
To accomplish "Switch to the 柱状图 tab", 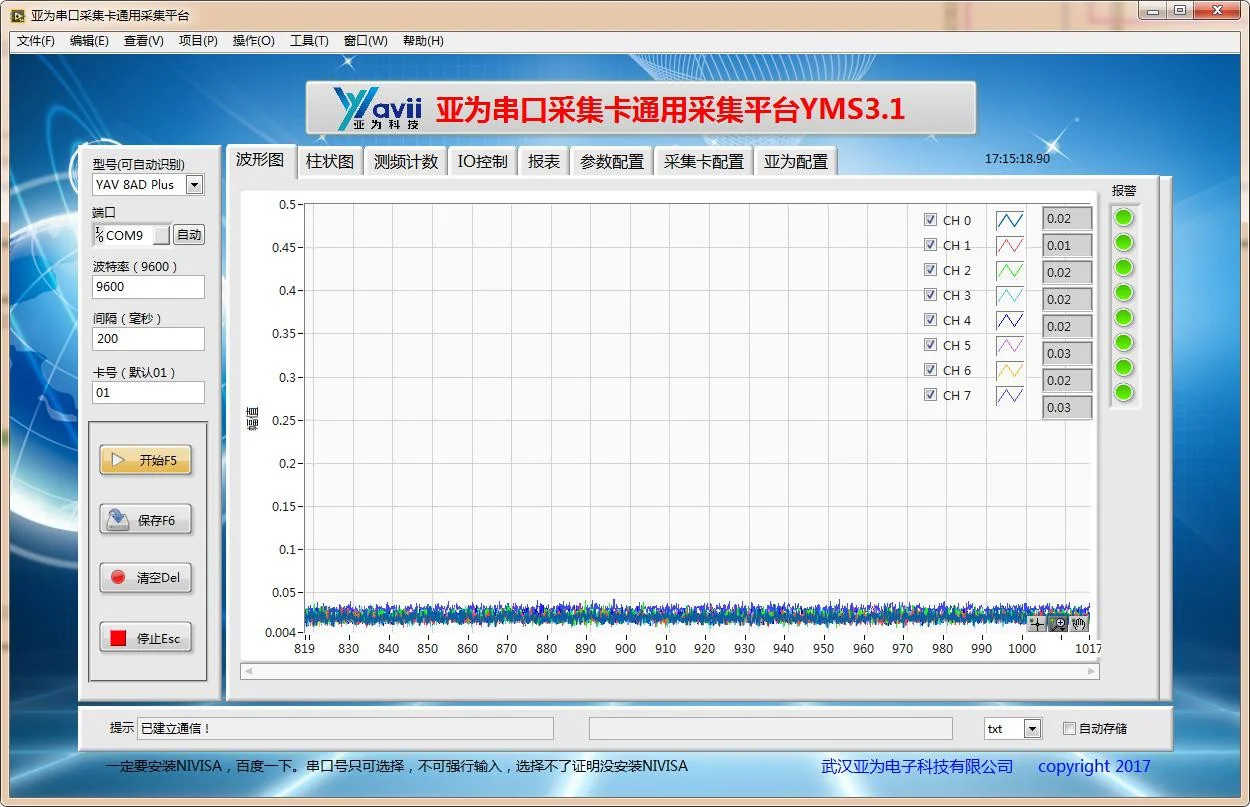I will (x=330, y=162).
